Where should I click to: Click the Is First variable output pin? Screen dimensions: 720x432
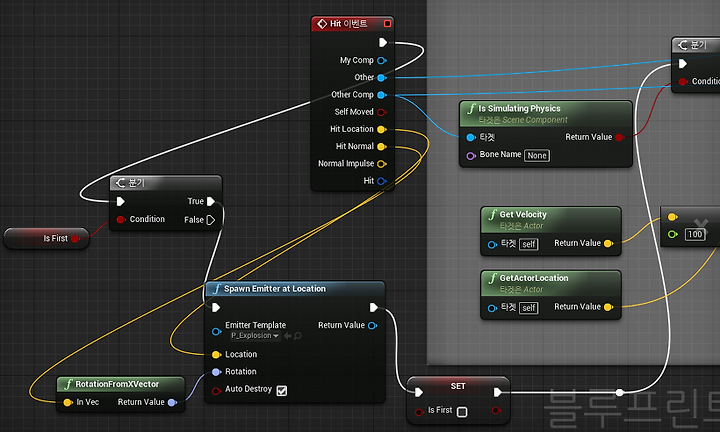coord(75,239)
